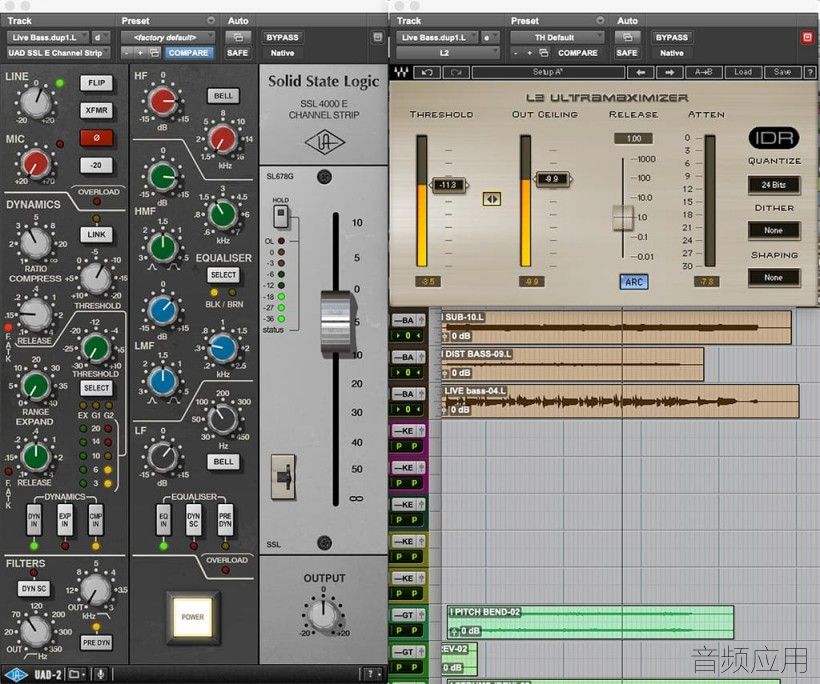Click the redo arrow in L2 toolbar
This screenshot has height=684, width=820.
click(456, 73)
